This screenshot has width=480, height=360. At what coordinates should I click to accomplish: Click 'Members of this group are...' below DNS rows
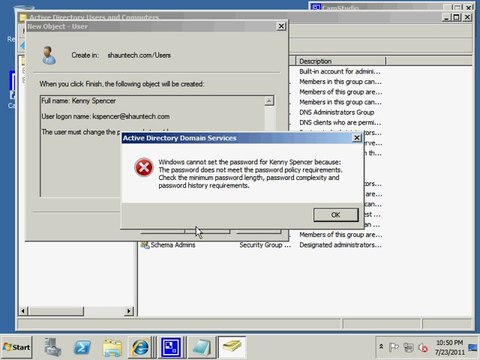[341, 235]
